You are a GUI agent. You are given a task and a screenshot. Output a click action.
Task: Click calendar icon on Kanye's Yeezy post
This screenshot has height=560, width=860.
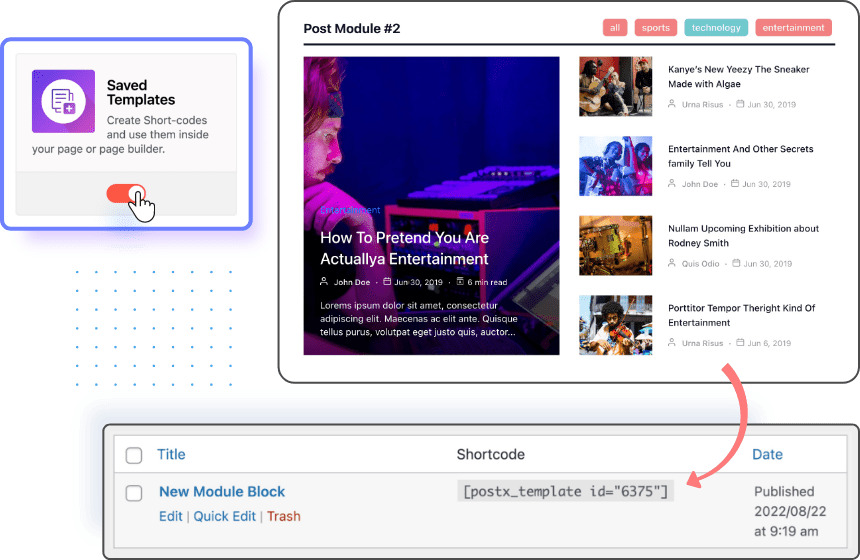click(740, 104)
